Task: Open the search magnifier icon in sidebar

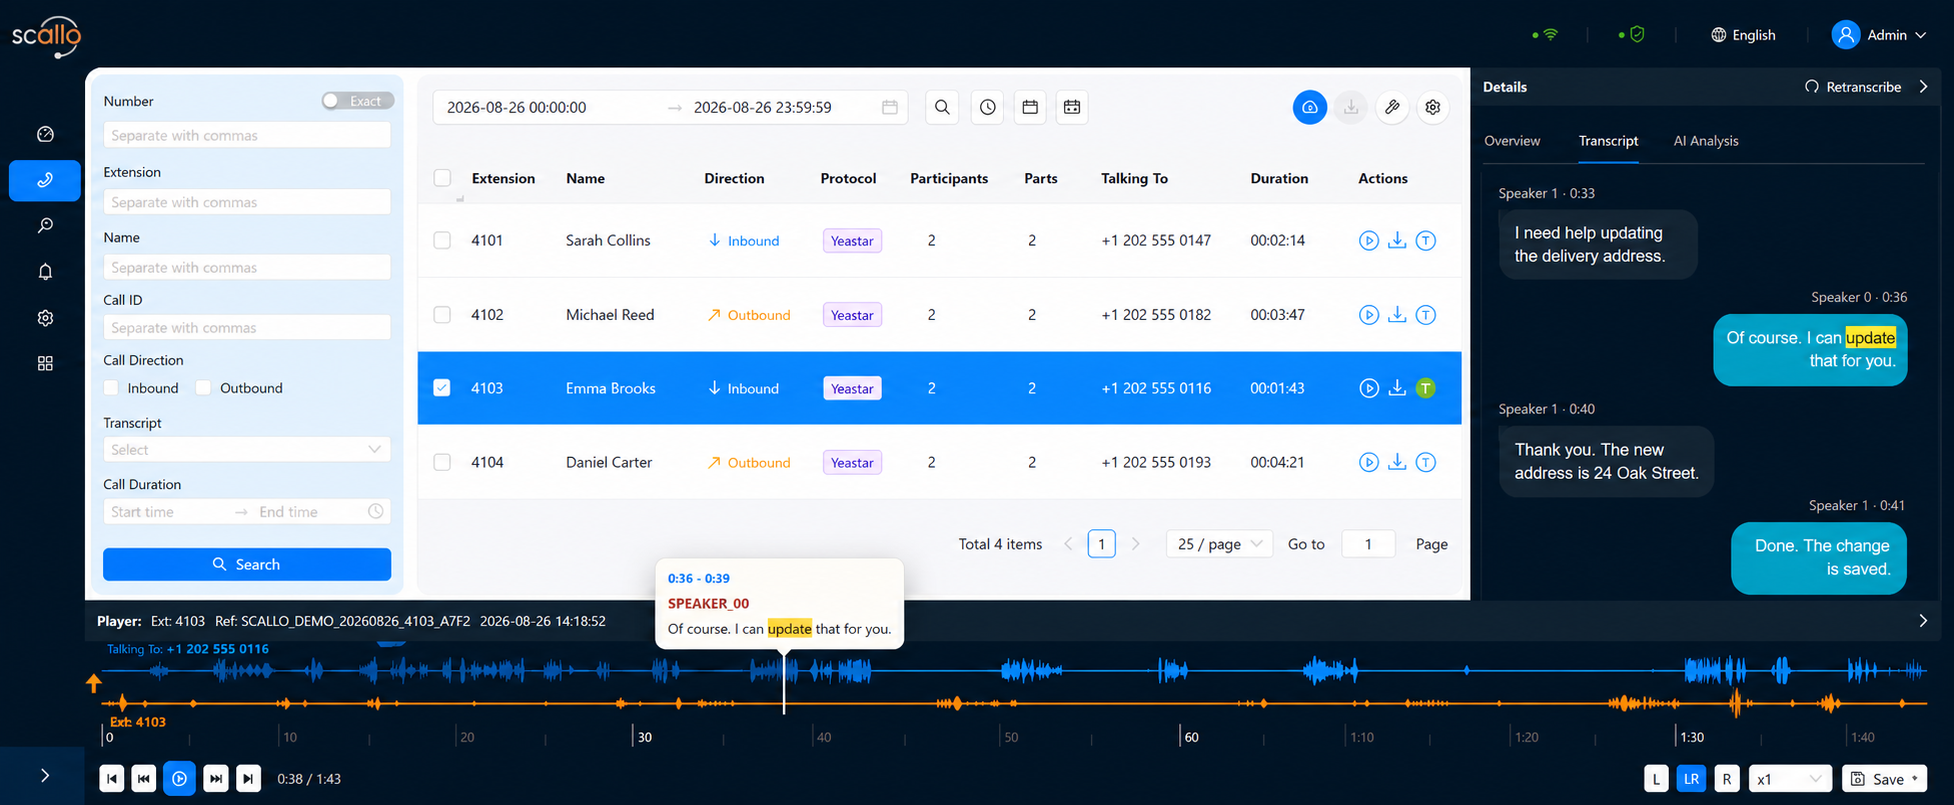Action: pyautogui.click(x=45, y=226)
